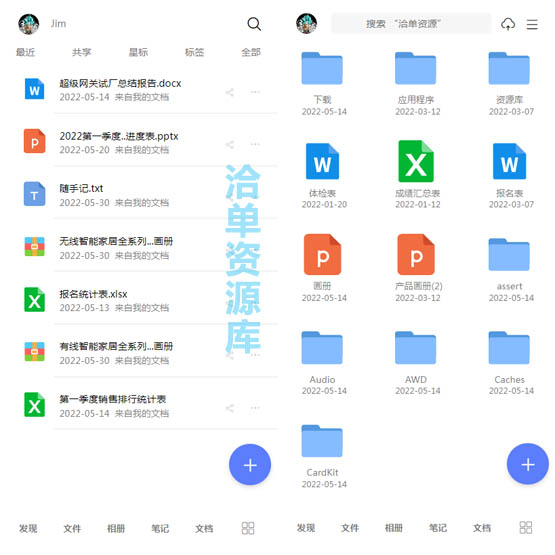Tap the username Jim
Image resolution: width=555 pixels, height=555 pixels.
pos(58,24)
